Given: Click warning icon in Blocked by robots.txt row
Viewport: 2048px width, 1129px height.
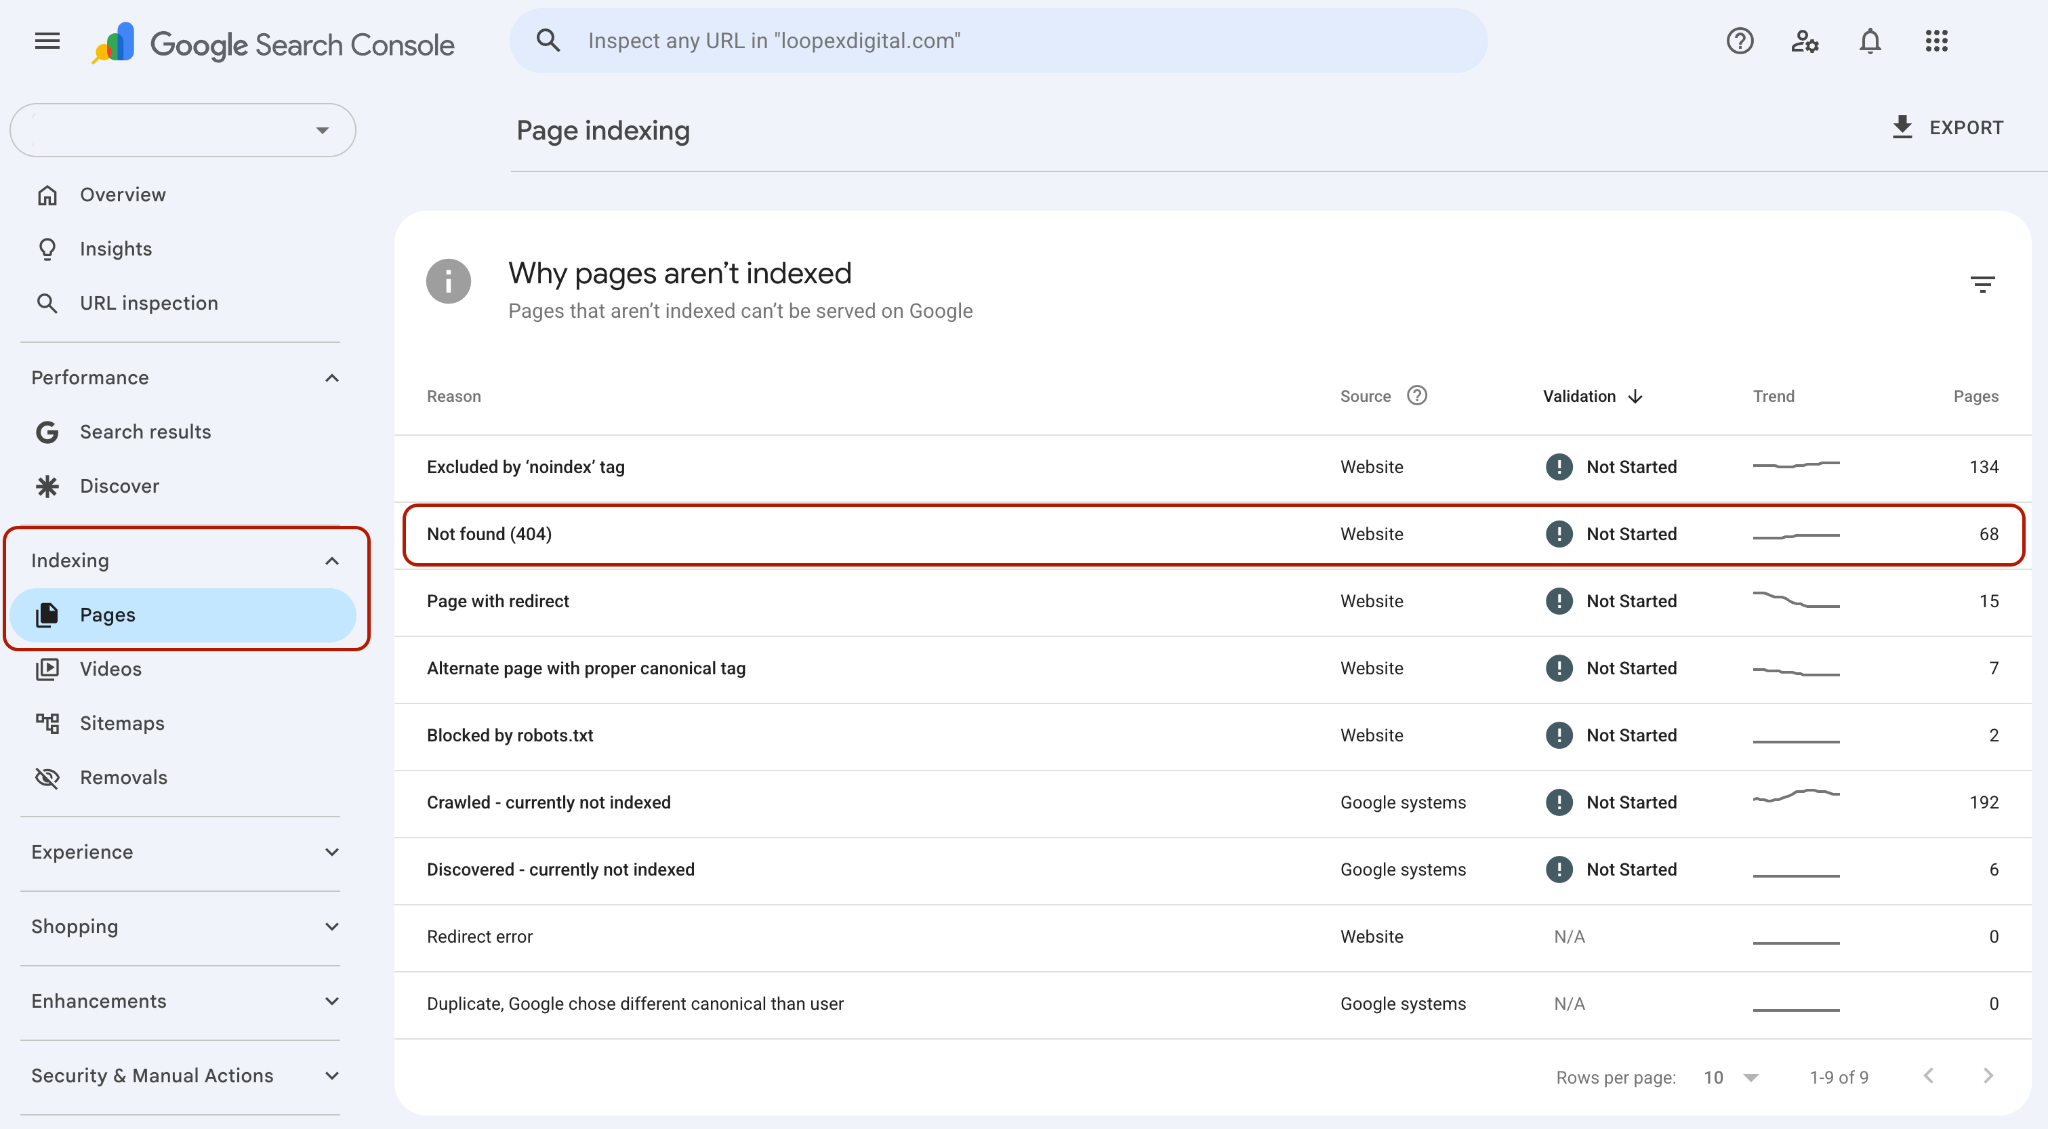Looking at the screenshot, I should [1559, 735].
